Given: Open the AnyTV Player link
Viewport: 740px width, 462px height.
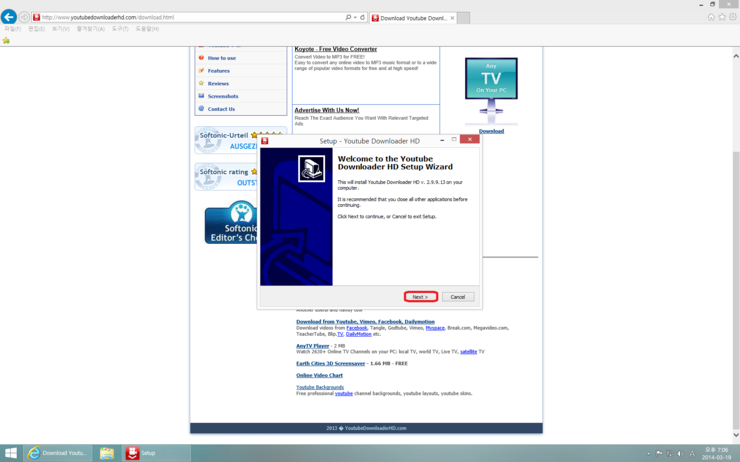Looking at the screenshot, I should (x=312, y=346).
